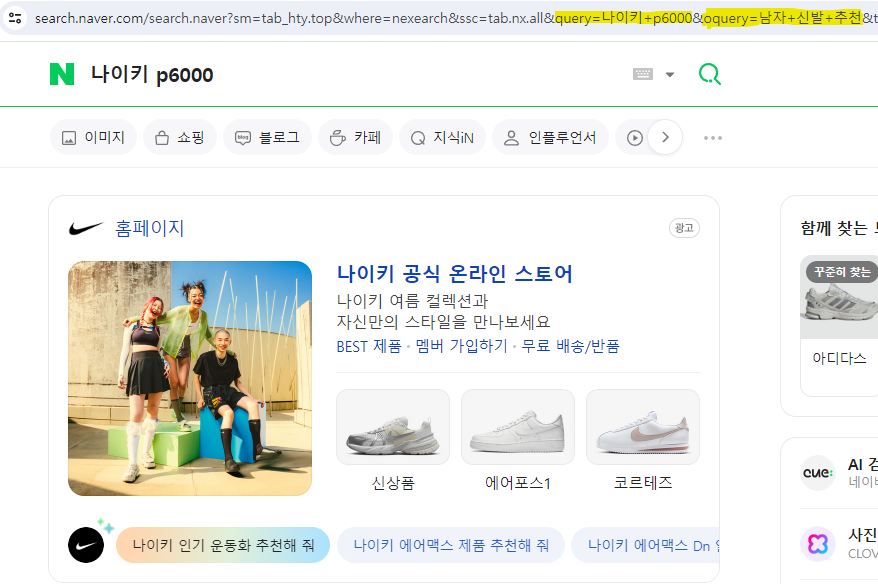This screenshot has height=584, width=878.
Task: Switch to the 블로그 tab
Action: (x=267, y=137)
